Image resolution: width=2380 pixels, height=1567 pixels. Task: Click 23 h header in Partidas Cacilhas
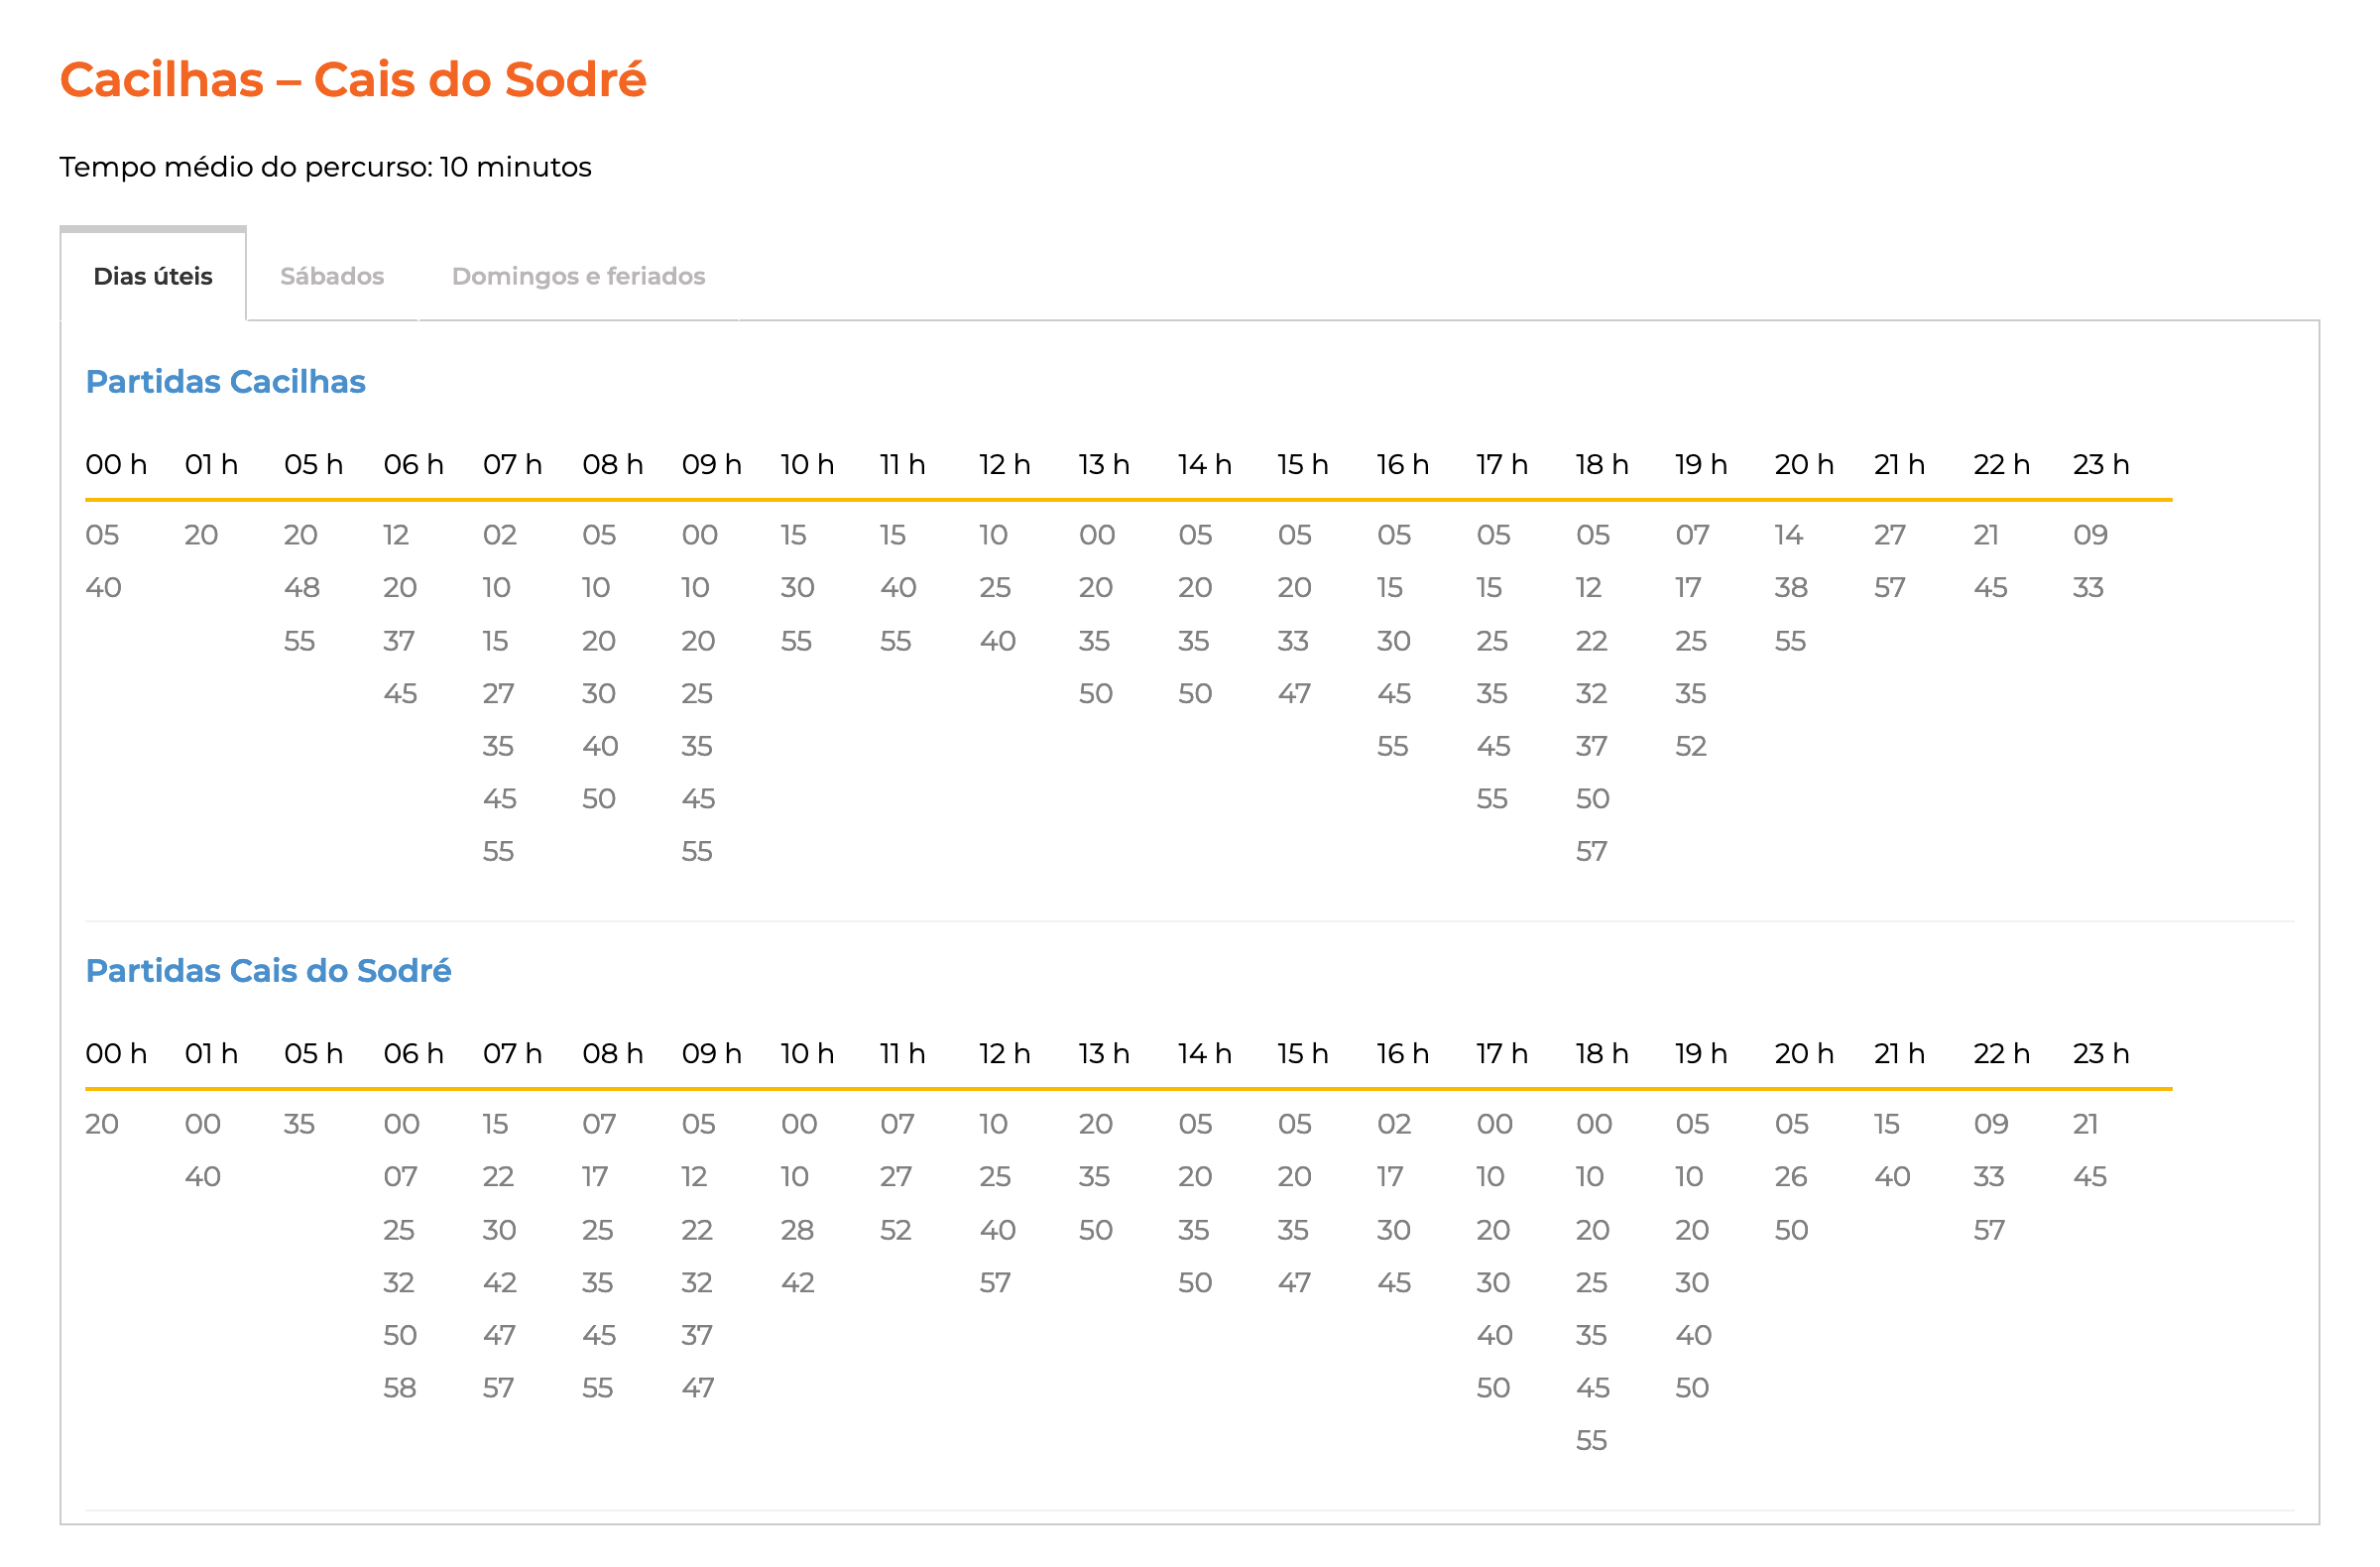click(x=2101, y=465)
